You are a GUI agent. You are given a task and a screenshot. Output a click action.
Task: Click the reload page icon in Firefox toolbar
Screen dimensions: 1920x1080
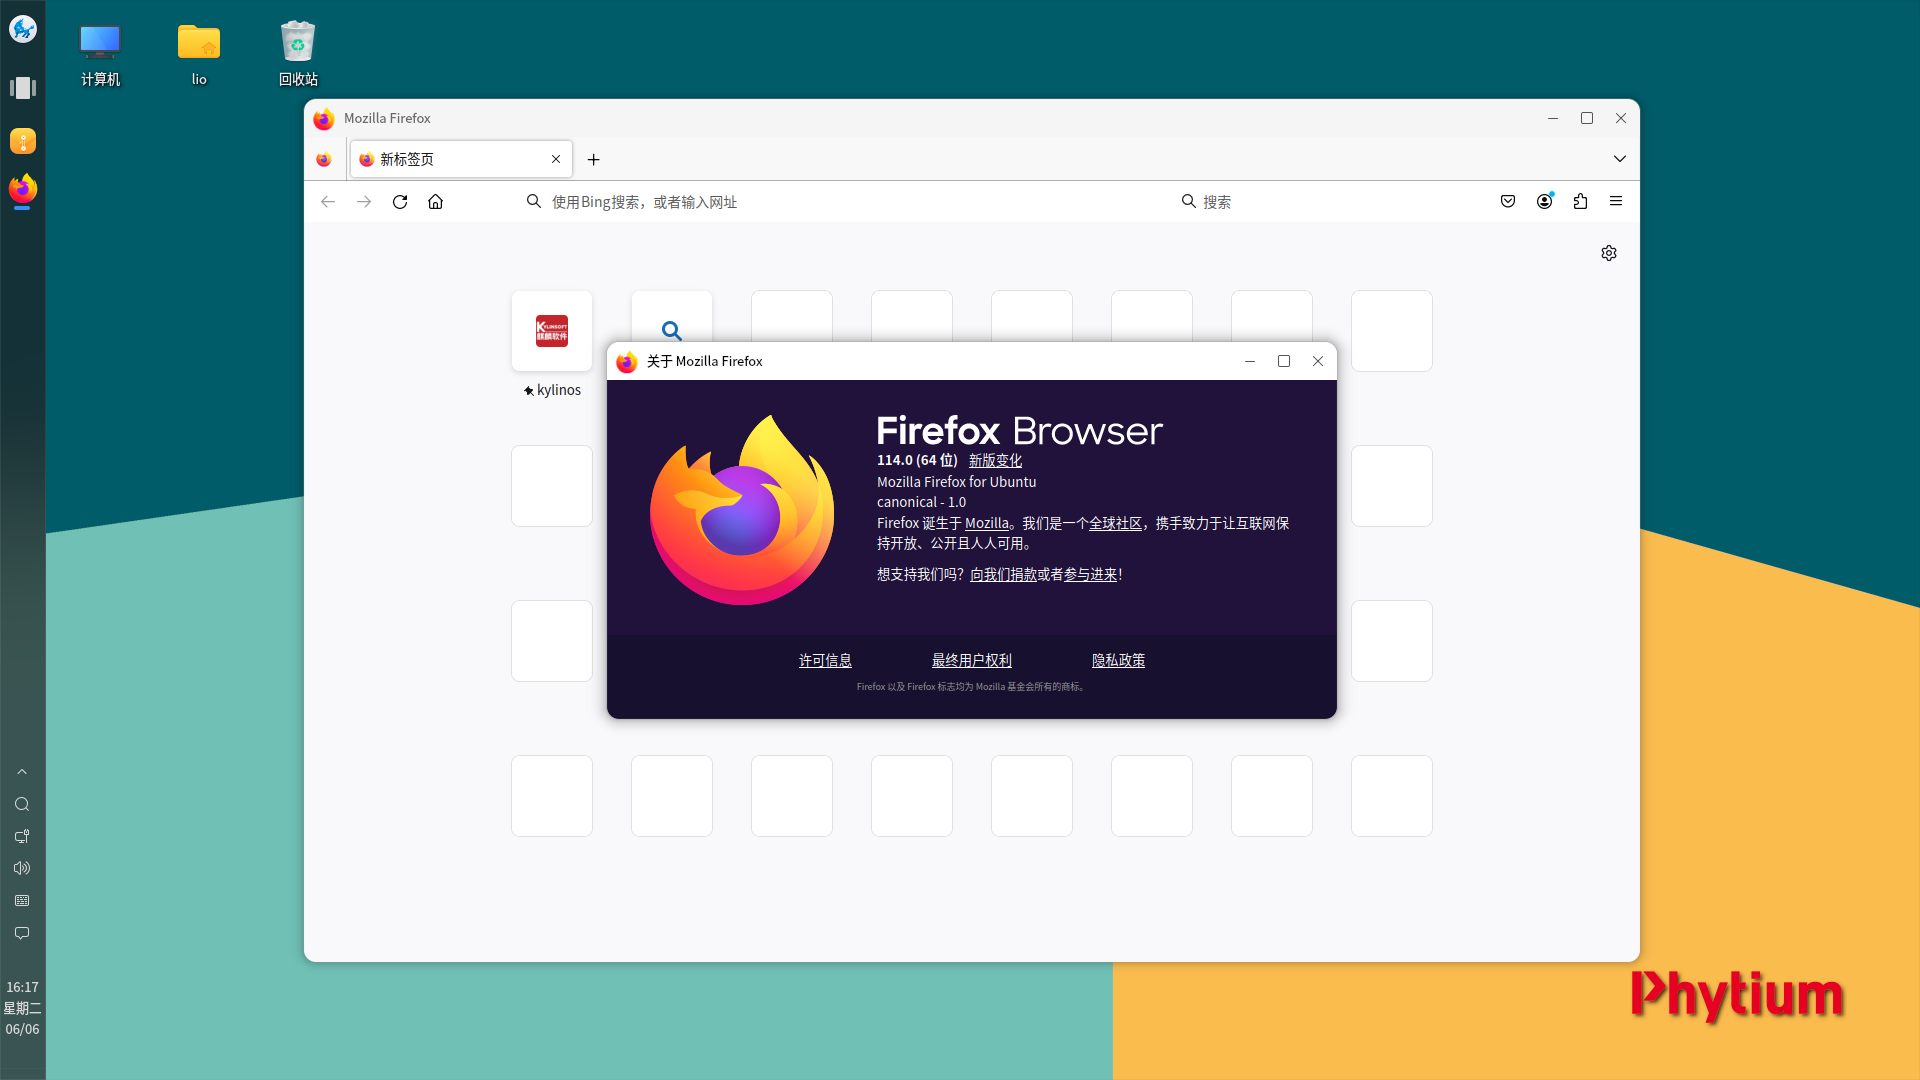point(400,202)
